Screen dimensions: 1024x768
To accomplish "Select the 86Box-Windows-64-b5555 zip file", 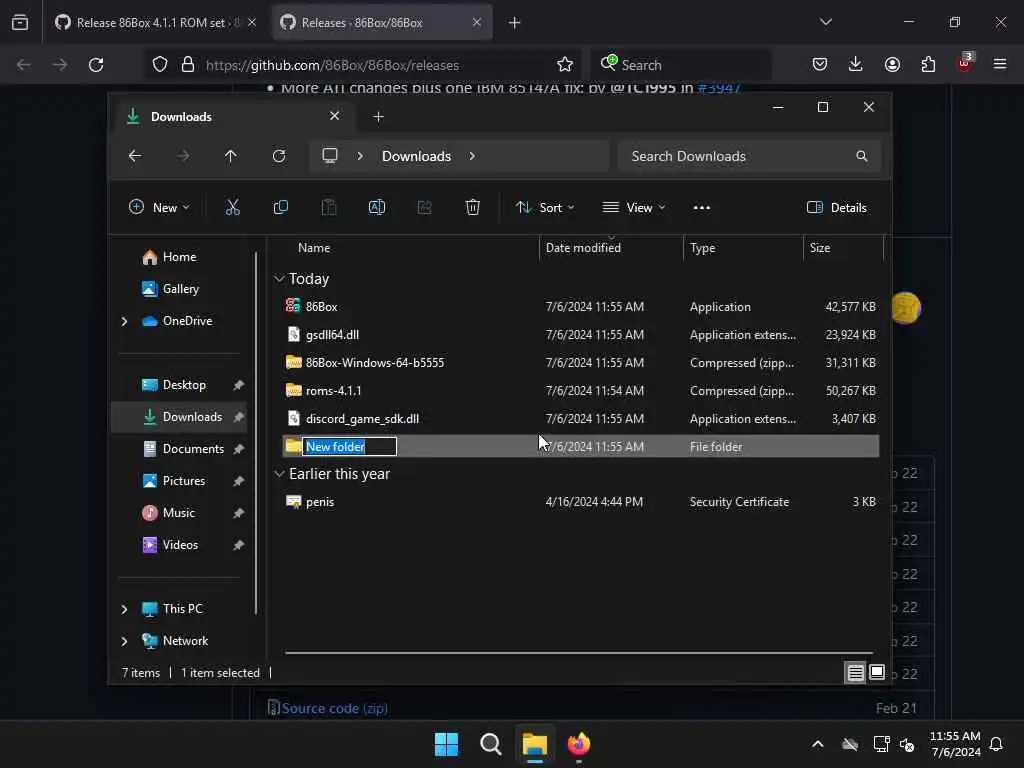I will tap(581, 362).
